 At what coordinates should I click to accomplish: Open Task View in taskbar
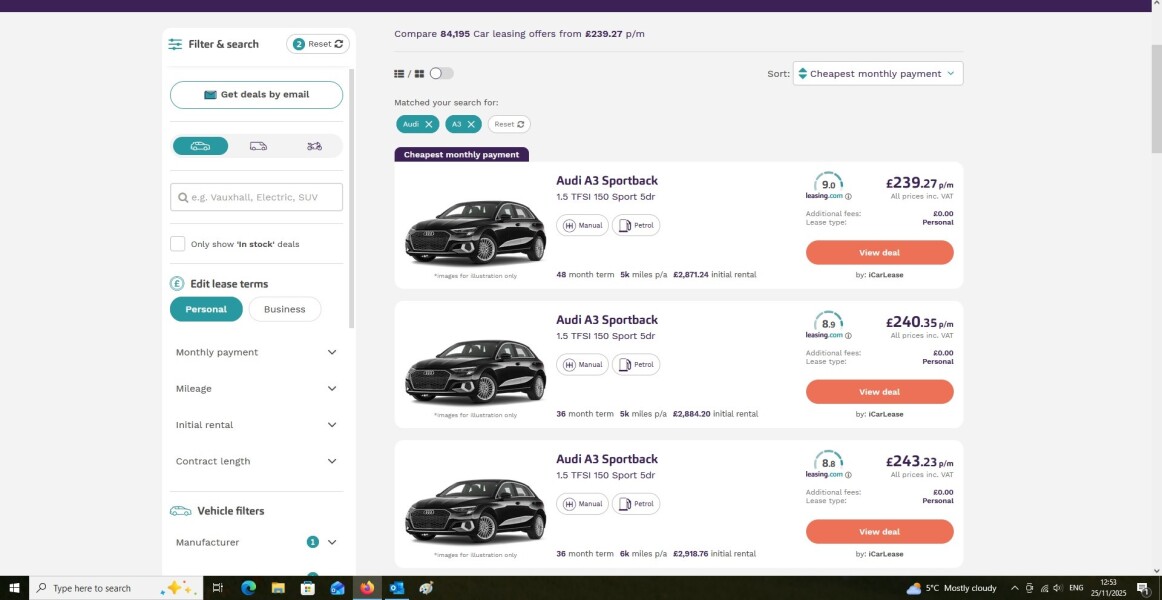[218, 588]
